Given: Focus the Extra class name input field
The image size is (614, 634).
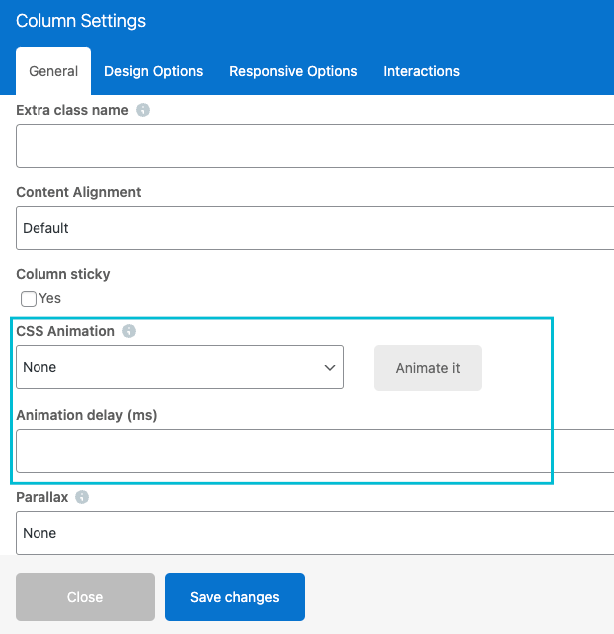Looking at the screenshot, I should click(315, 146).
